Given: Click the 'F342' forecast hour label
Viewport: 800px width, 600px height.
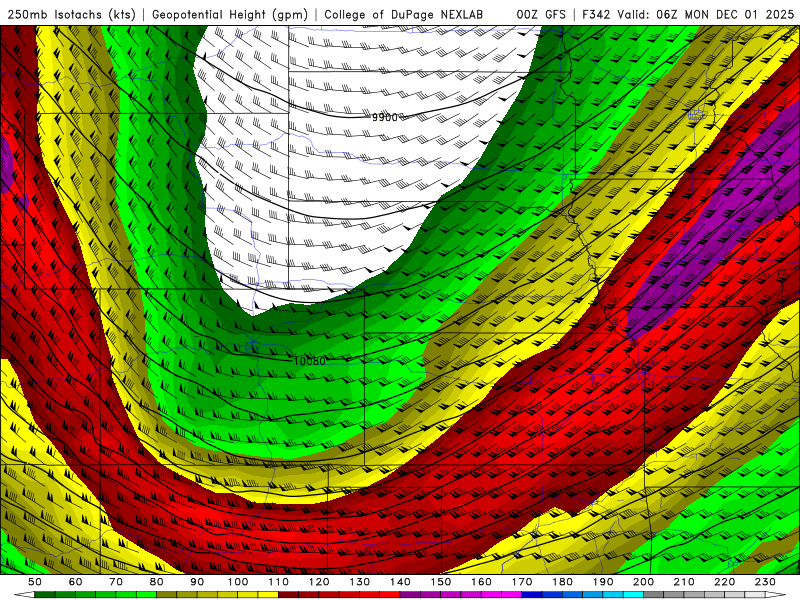Looking at the screenshot, I should pyautogui.click(x=596, y=14).
